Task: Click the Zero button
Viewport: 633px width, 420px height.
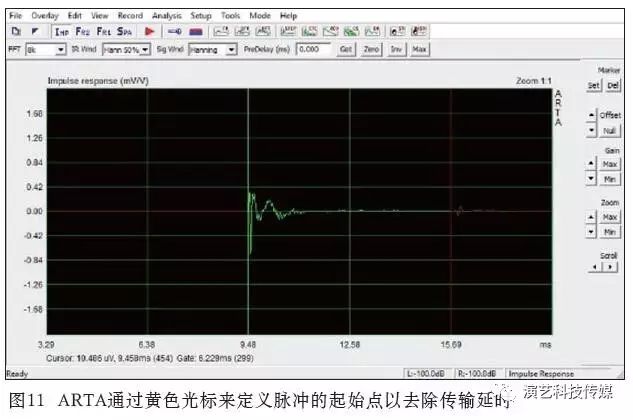Action: (371, 49)
